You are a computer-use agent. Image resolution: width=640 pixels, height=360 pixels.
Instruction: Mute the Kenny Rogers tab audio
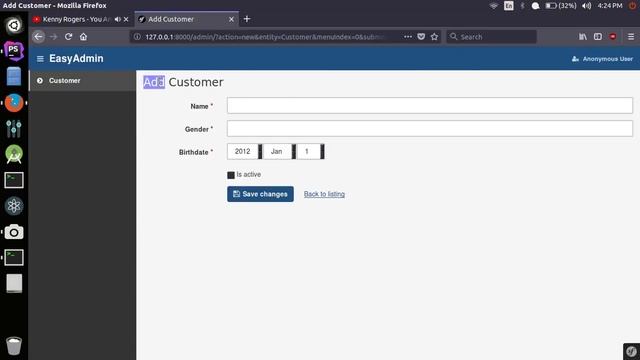coord(118,19)
